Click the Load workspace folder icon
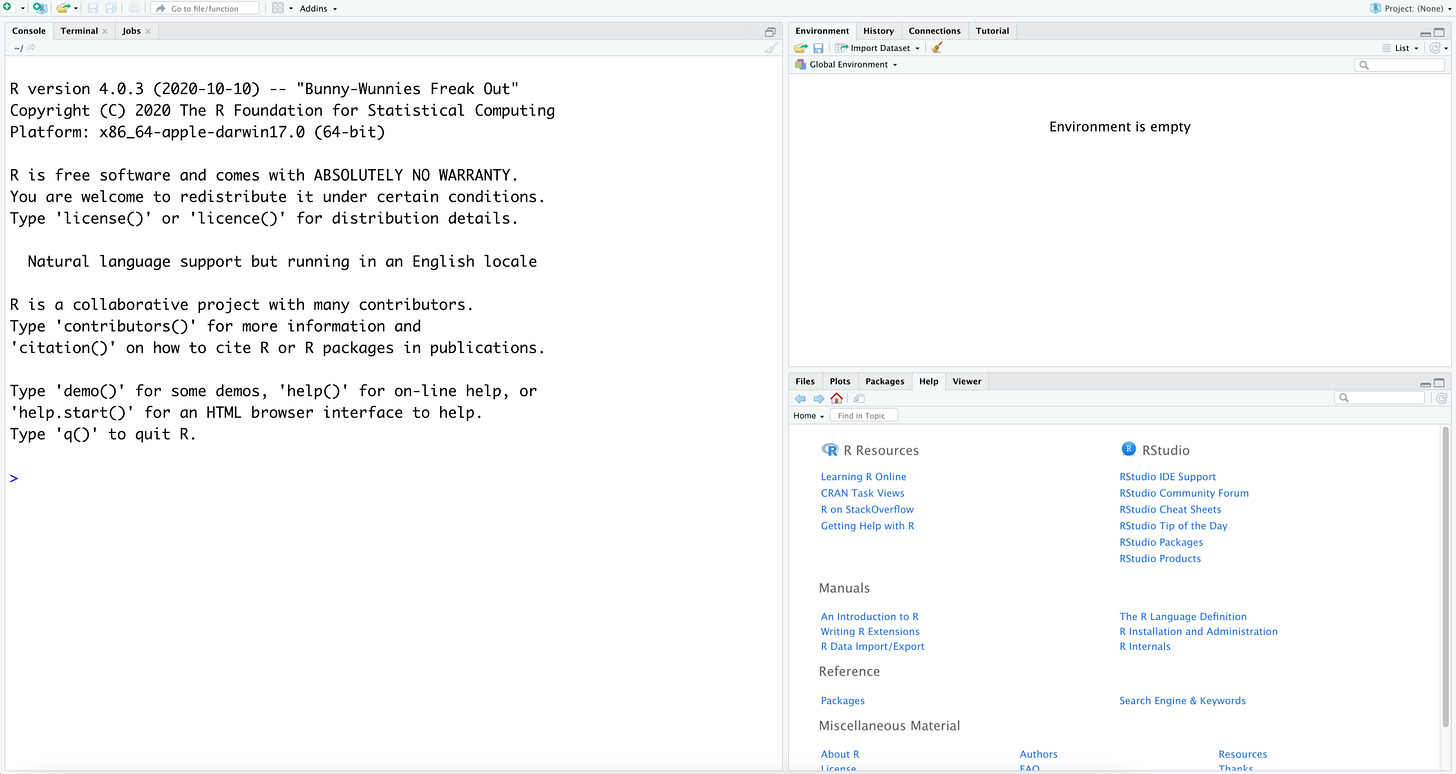This screenshot has width=1456, height=774. pyautogui.click(x=801, y=48)
